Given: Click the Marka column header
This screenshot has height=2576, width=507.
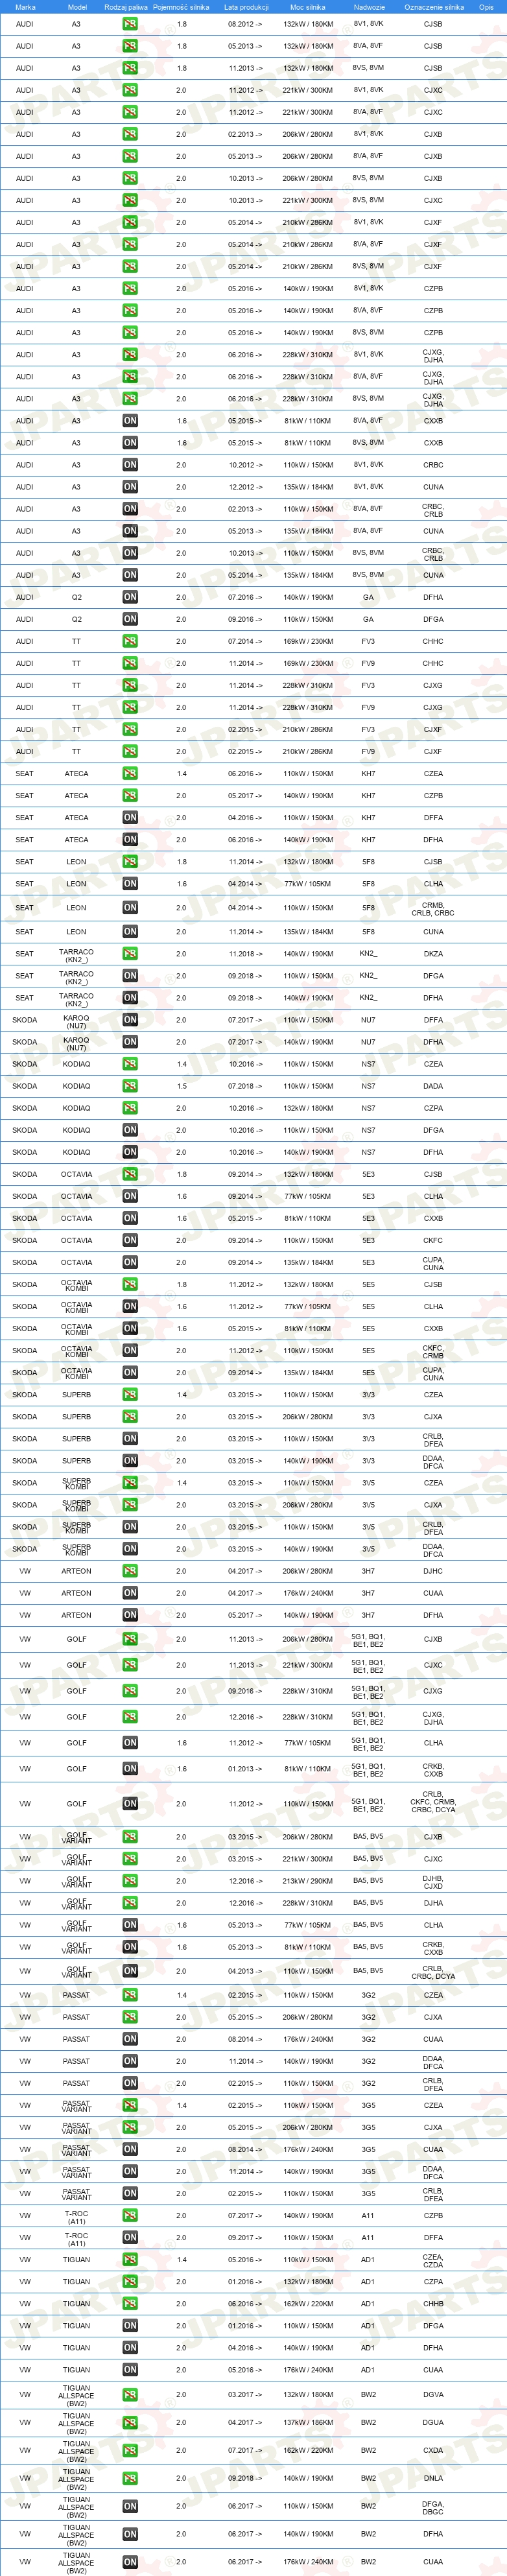Looking at the screenshot, I should click(25, 7).
